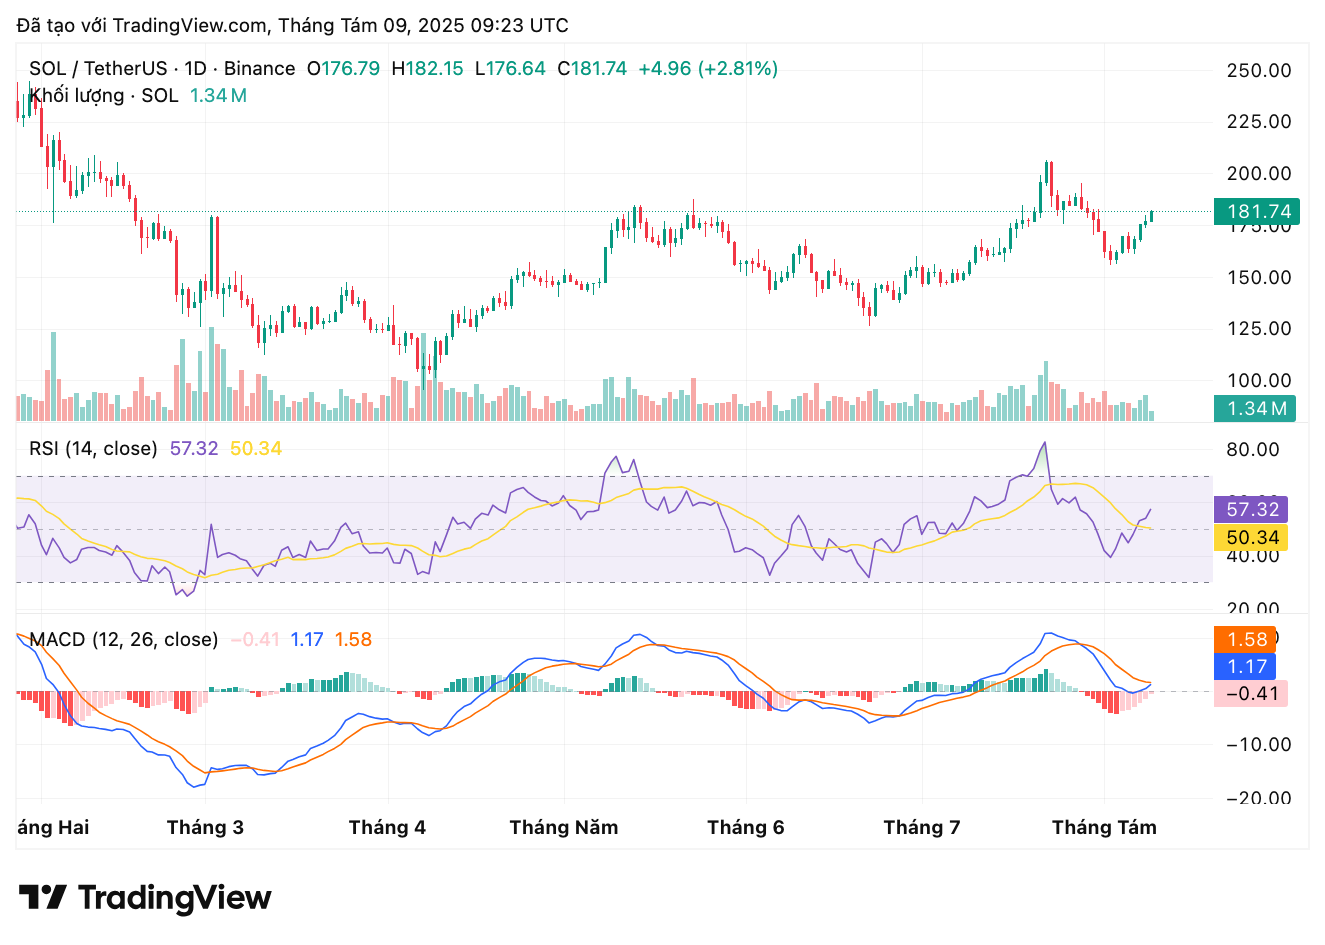
Task: Select the yellow 50.34 RSI average tag
Action: tap(1252, 538)
